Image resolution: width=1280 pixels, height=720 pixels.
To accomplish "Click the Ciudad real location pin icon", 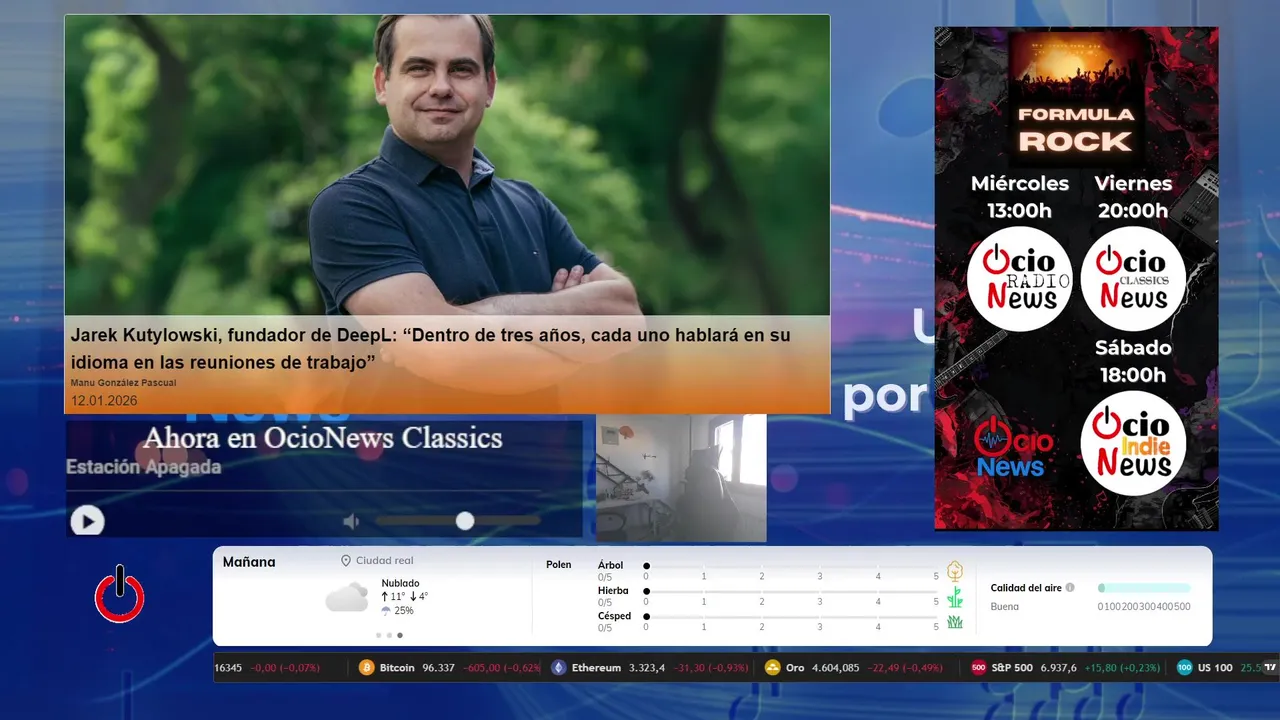I will tap(346, 561).
